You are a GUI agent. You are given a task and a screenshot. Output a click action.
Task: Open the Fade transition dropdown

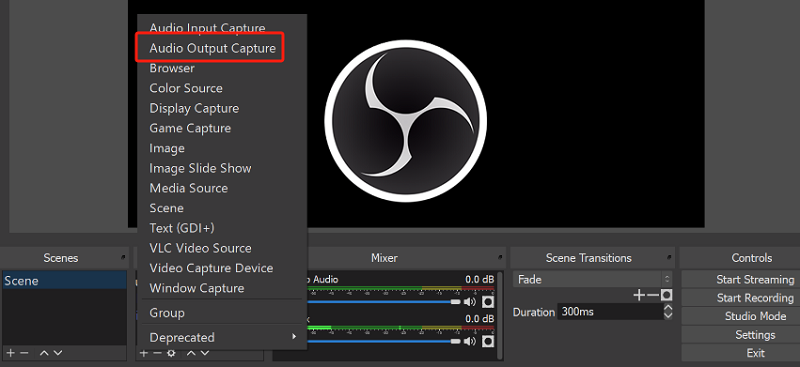click(592, 279)
